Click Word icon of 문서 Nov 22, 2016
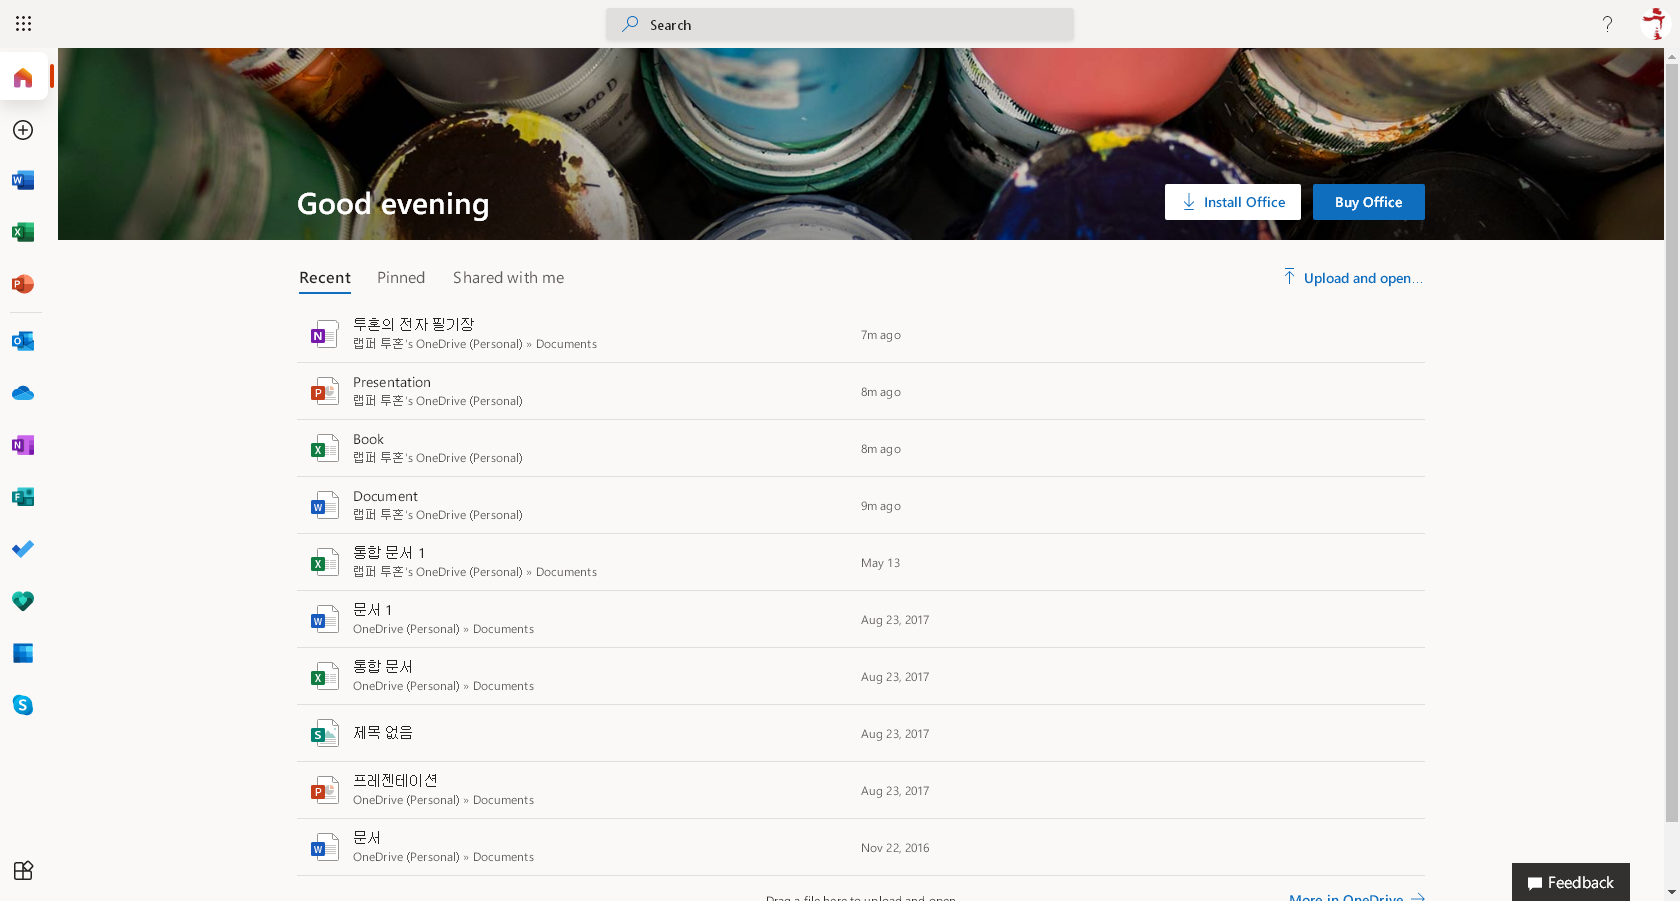The height and width of the screenshot is (901, 1680). pos(324,847)
